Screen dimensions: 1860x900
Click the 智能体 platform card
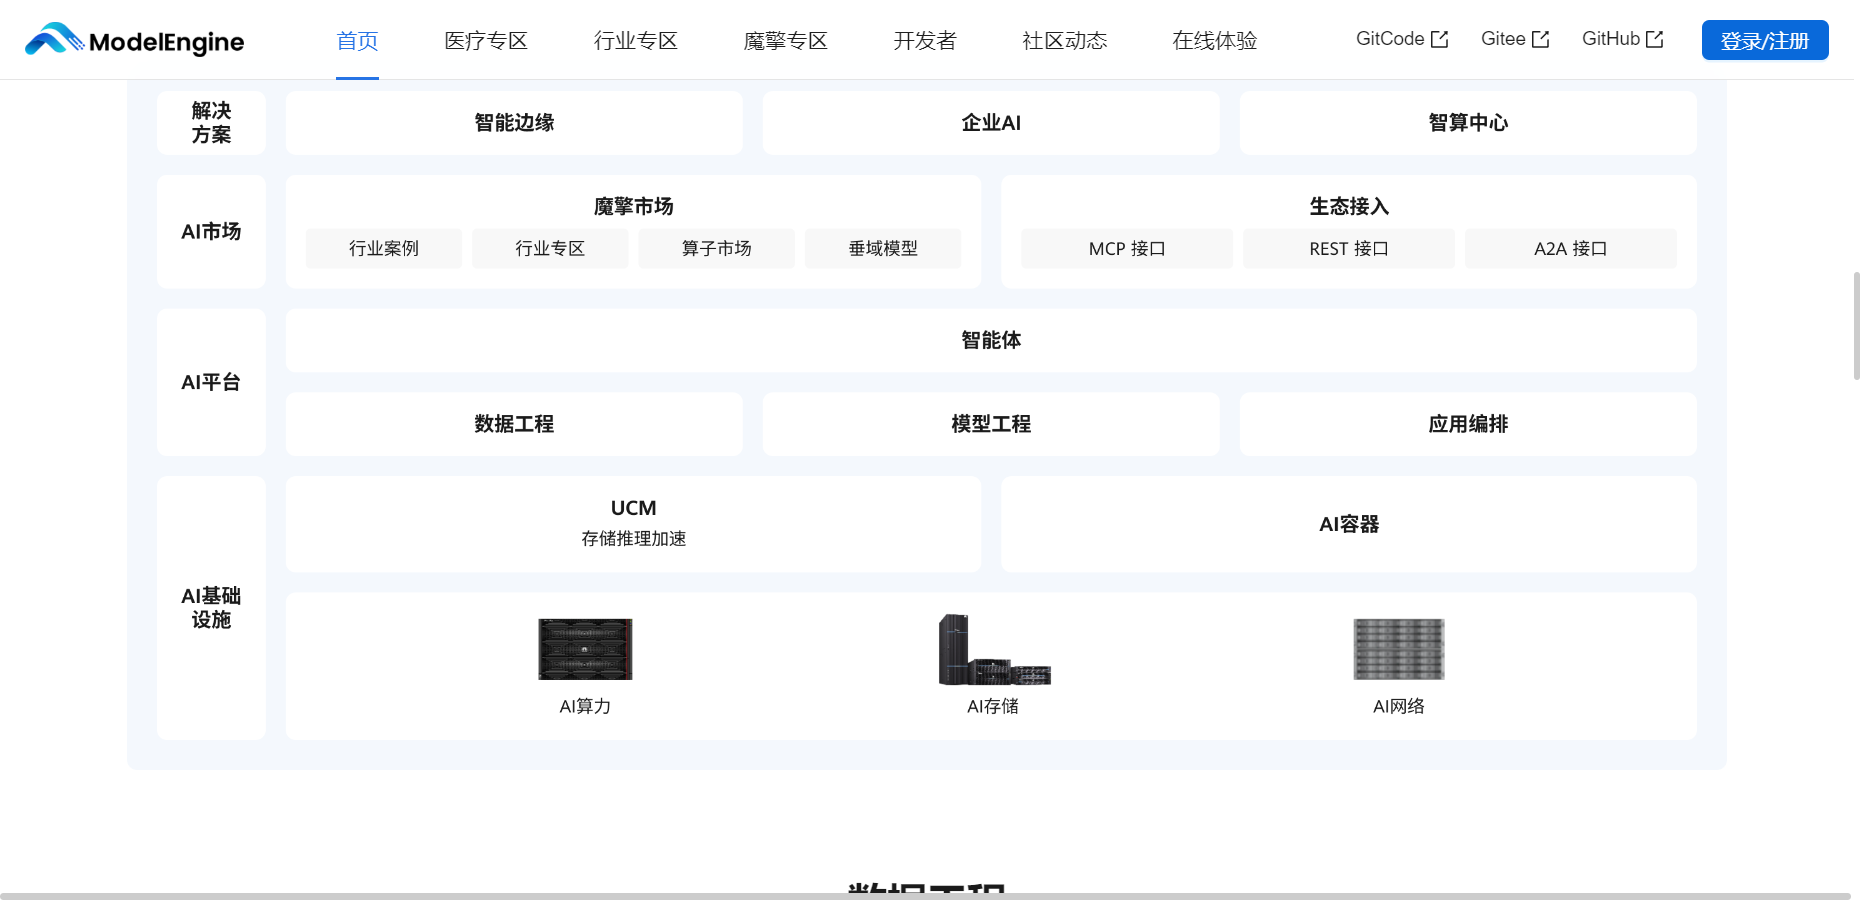click(990, 340)
